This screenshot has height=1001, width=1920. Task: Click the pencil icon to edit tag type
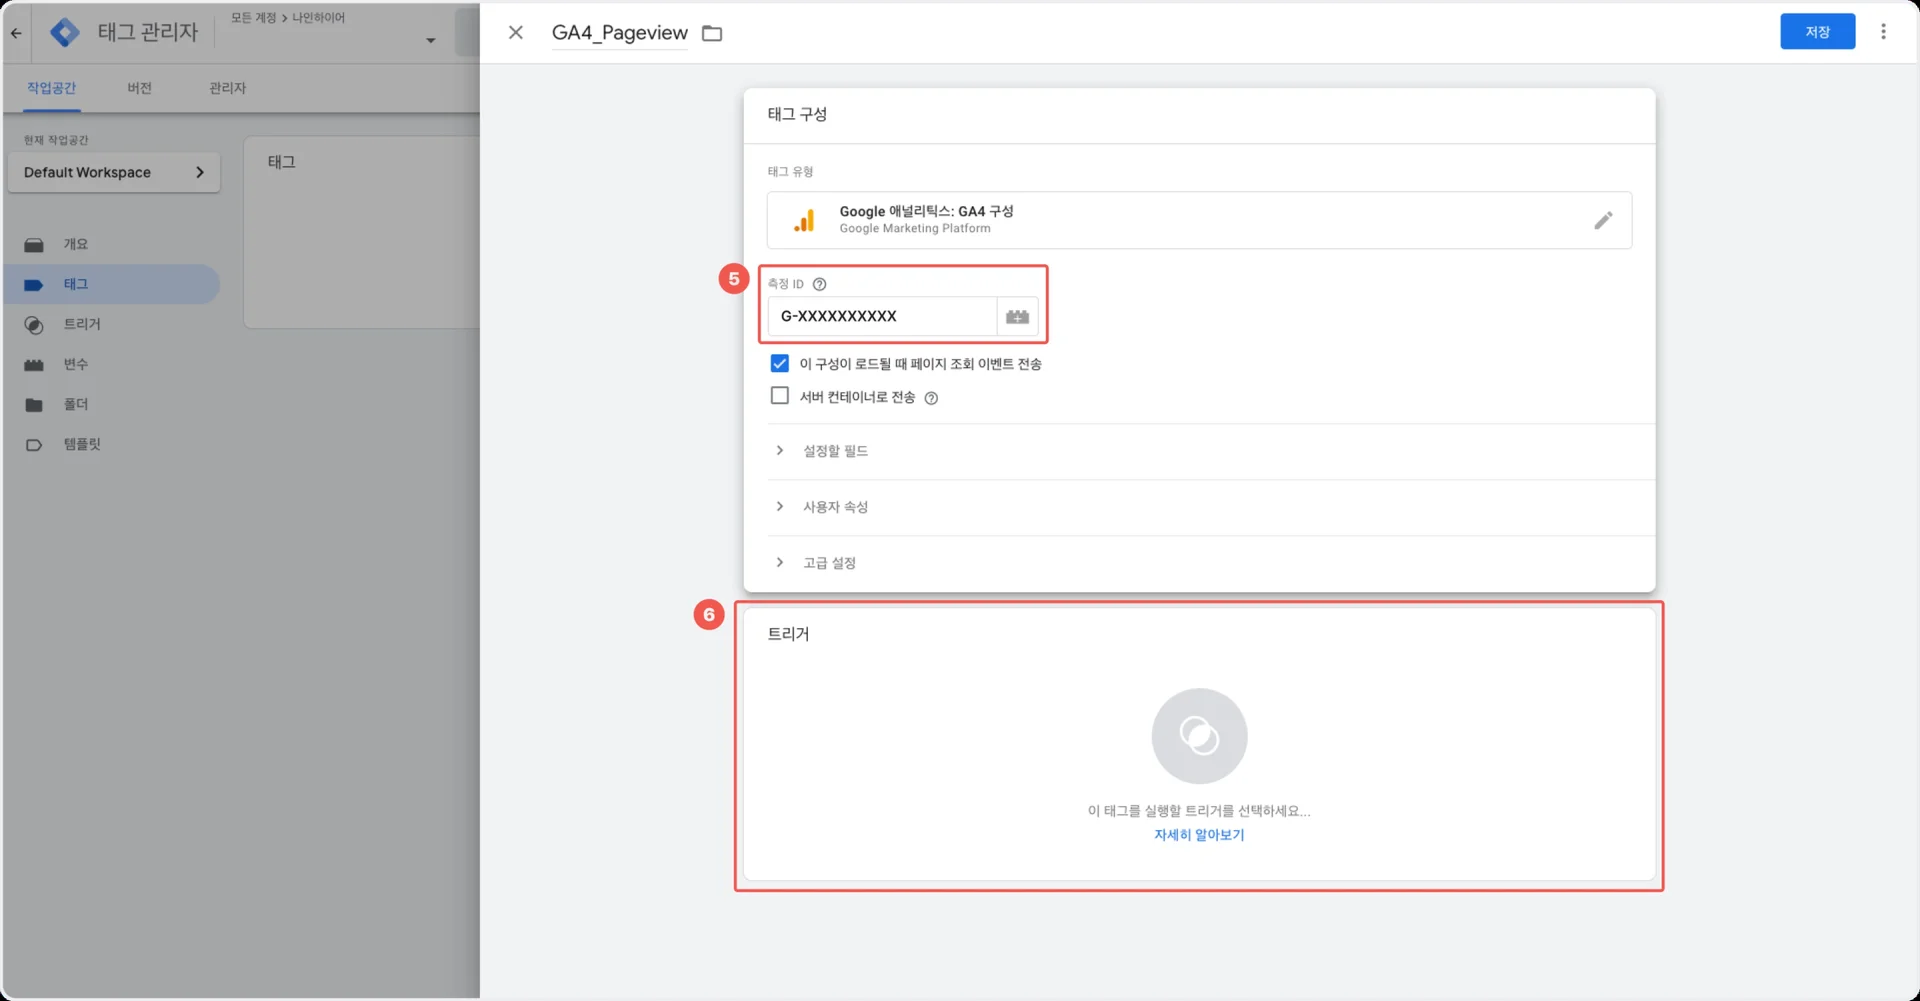click(x=1602, y=220)
